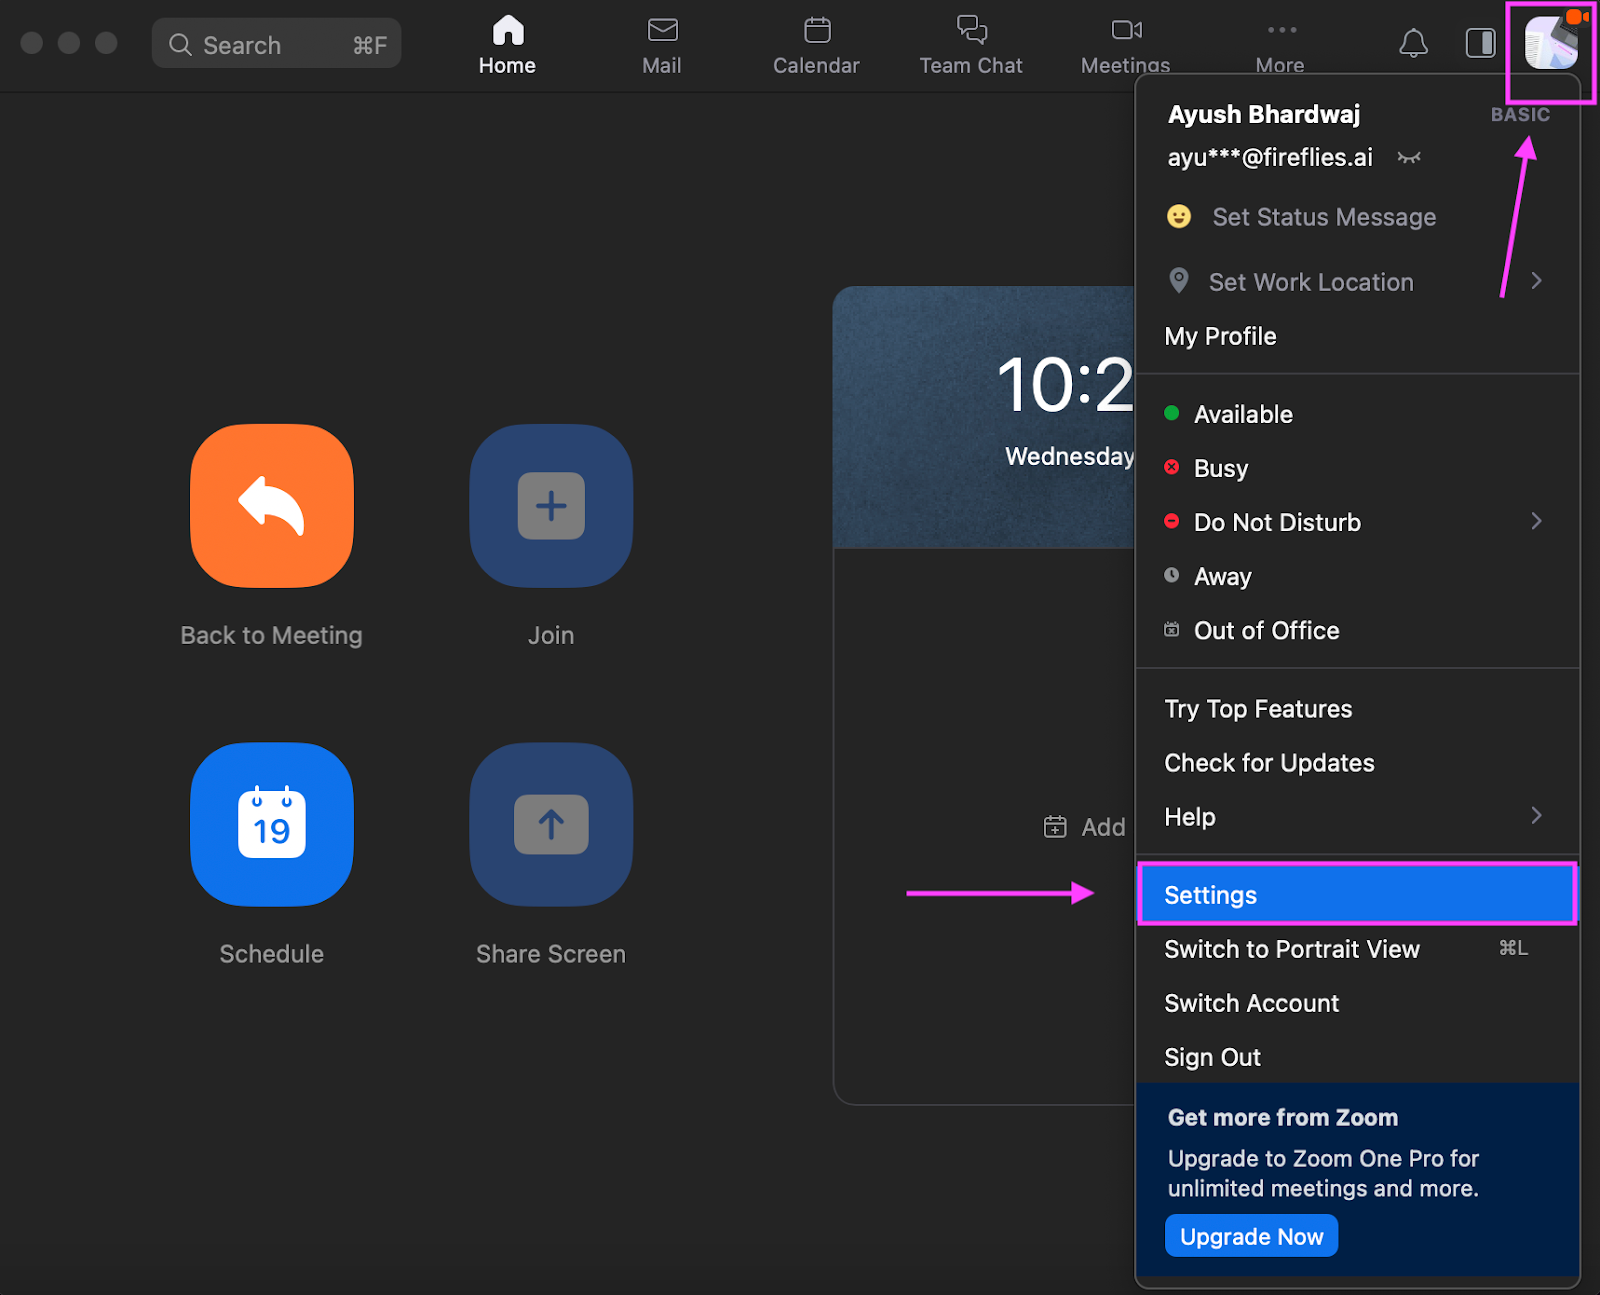This screenshot has width=1600, height=1295.
Task: Click the Schedule meeting icon
Action: [271, 825]
